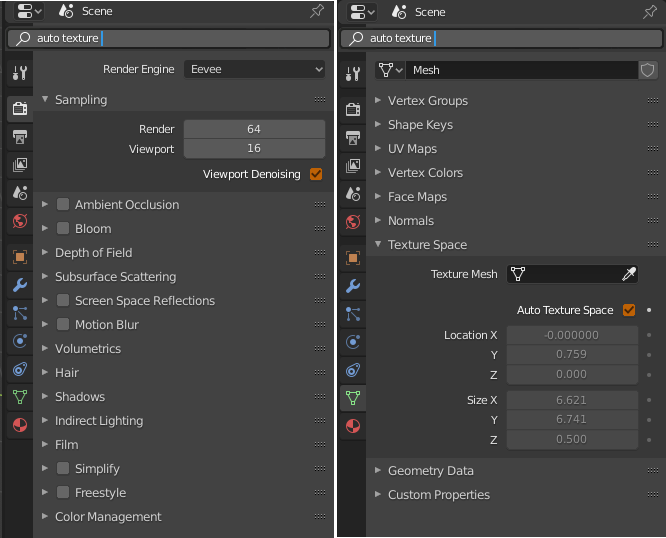Viewport: 666px width, 538px height.
Task: Expand UV Maps panel
Action: (516, 149)
